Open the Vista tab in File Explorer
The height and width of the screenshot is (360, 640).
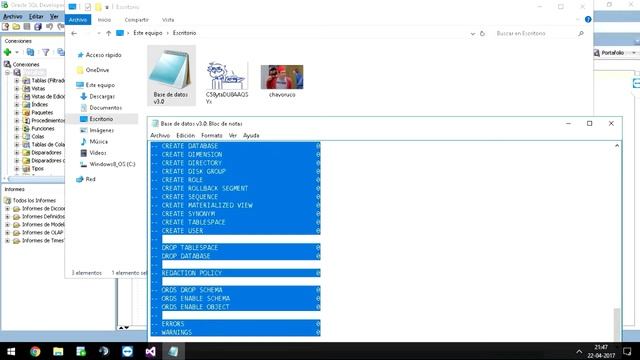tap(168, 20)
